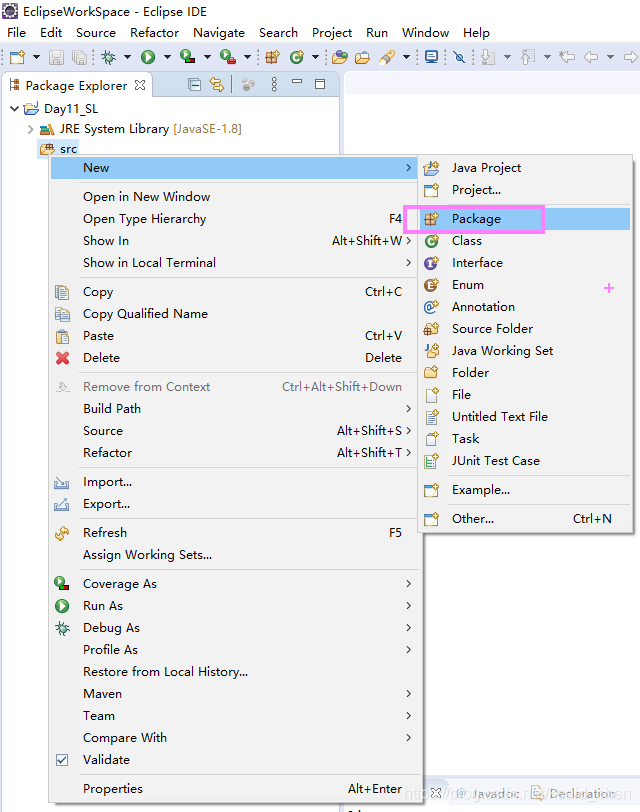Click the Search flashlight toolbar icon

tap(387, 56)
